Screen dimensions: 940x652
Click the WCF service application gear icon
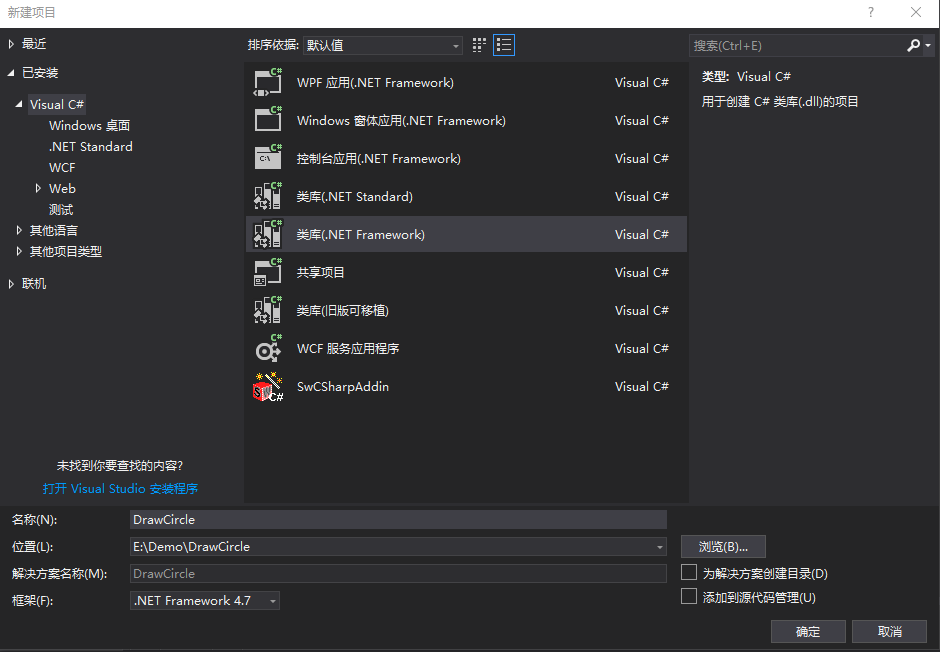[x=267, y=349]
